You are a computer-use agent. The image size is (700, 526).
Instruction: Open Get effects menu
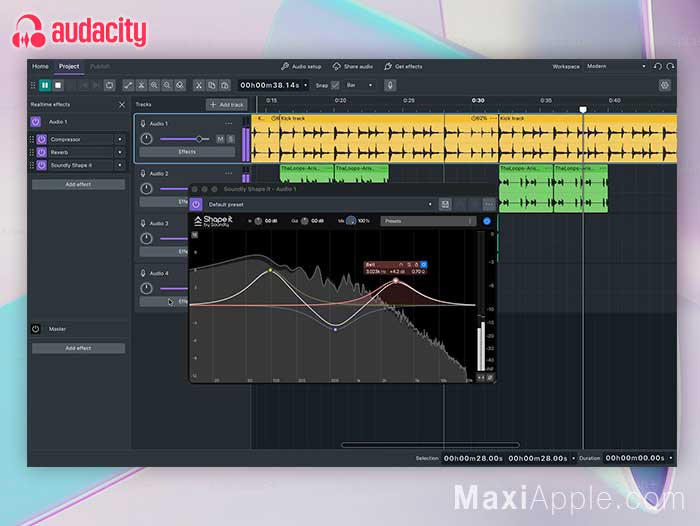click(x=403, y=67)
